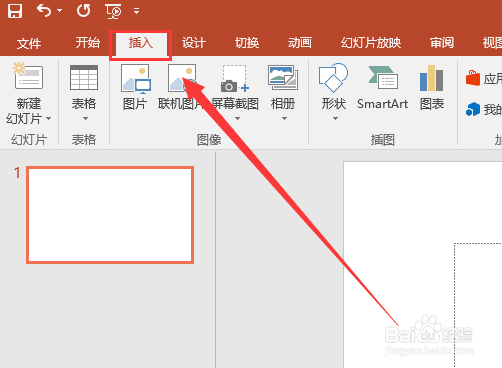The width and height of the screenshot is (502, 368).
Task: Click the 表格 grid icon
Action: point(84,77)
